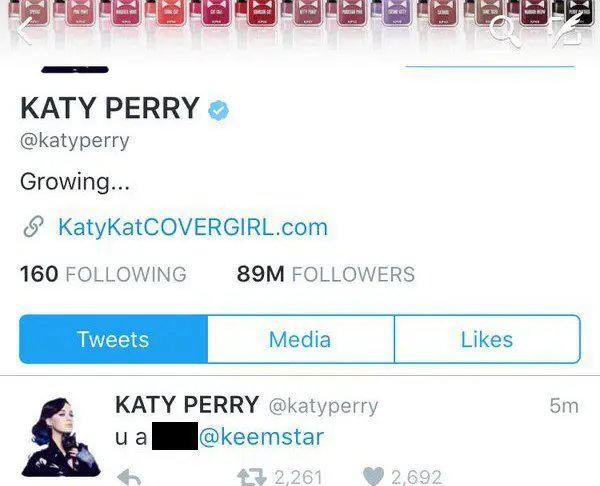The height and width of the screenshot is (486, 600).
Task: View the 160 Following list
Action: click(103, 274)
